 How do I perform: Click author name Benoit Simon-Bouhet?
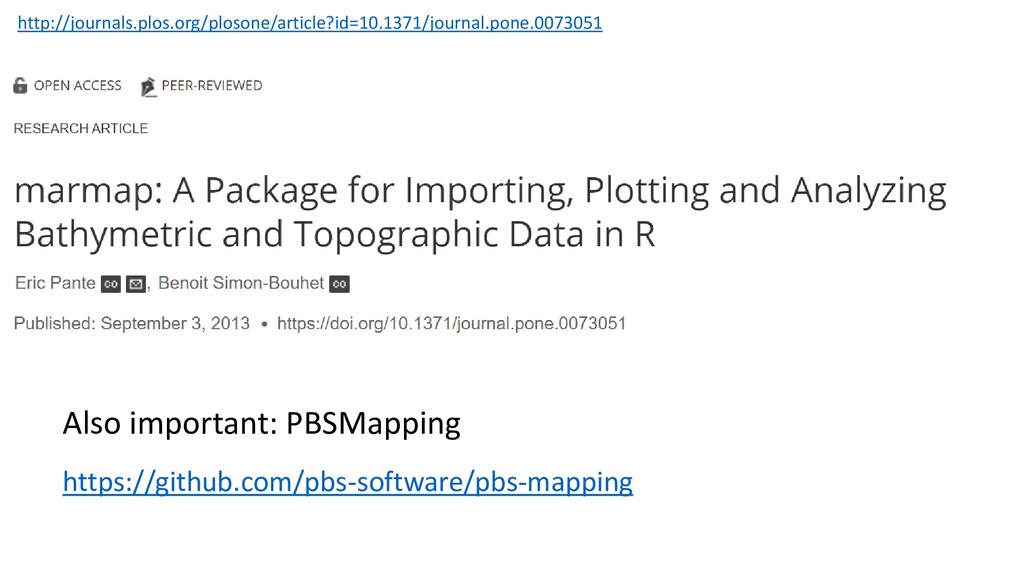tap(241, 283)
